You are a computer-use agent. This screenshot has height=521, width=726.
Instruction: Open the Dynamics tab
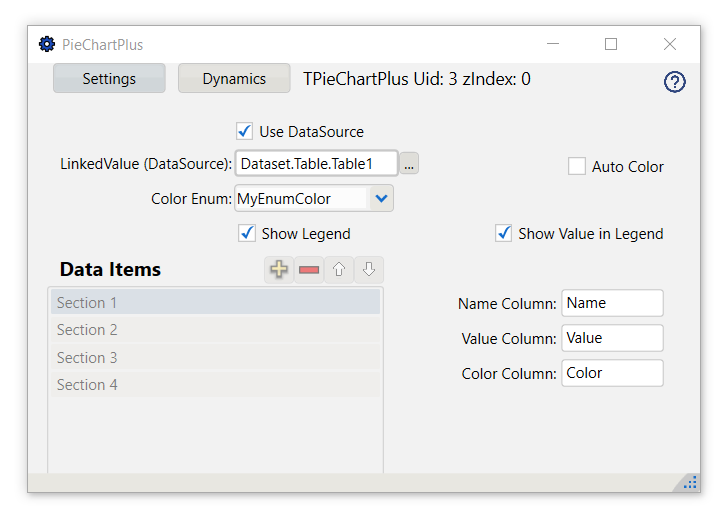pos(234,79)
